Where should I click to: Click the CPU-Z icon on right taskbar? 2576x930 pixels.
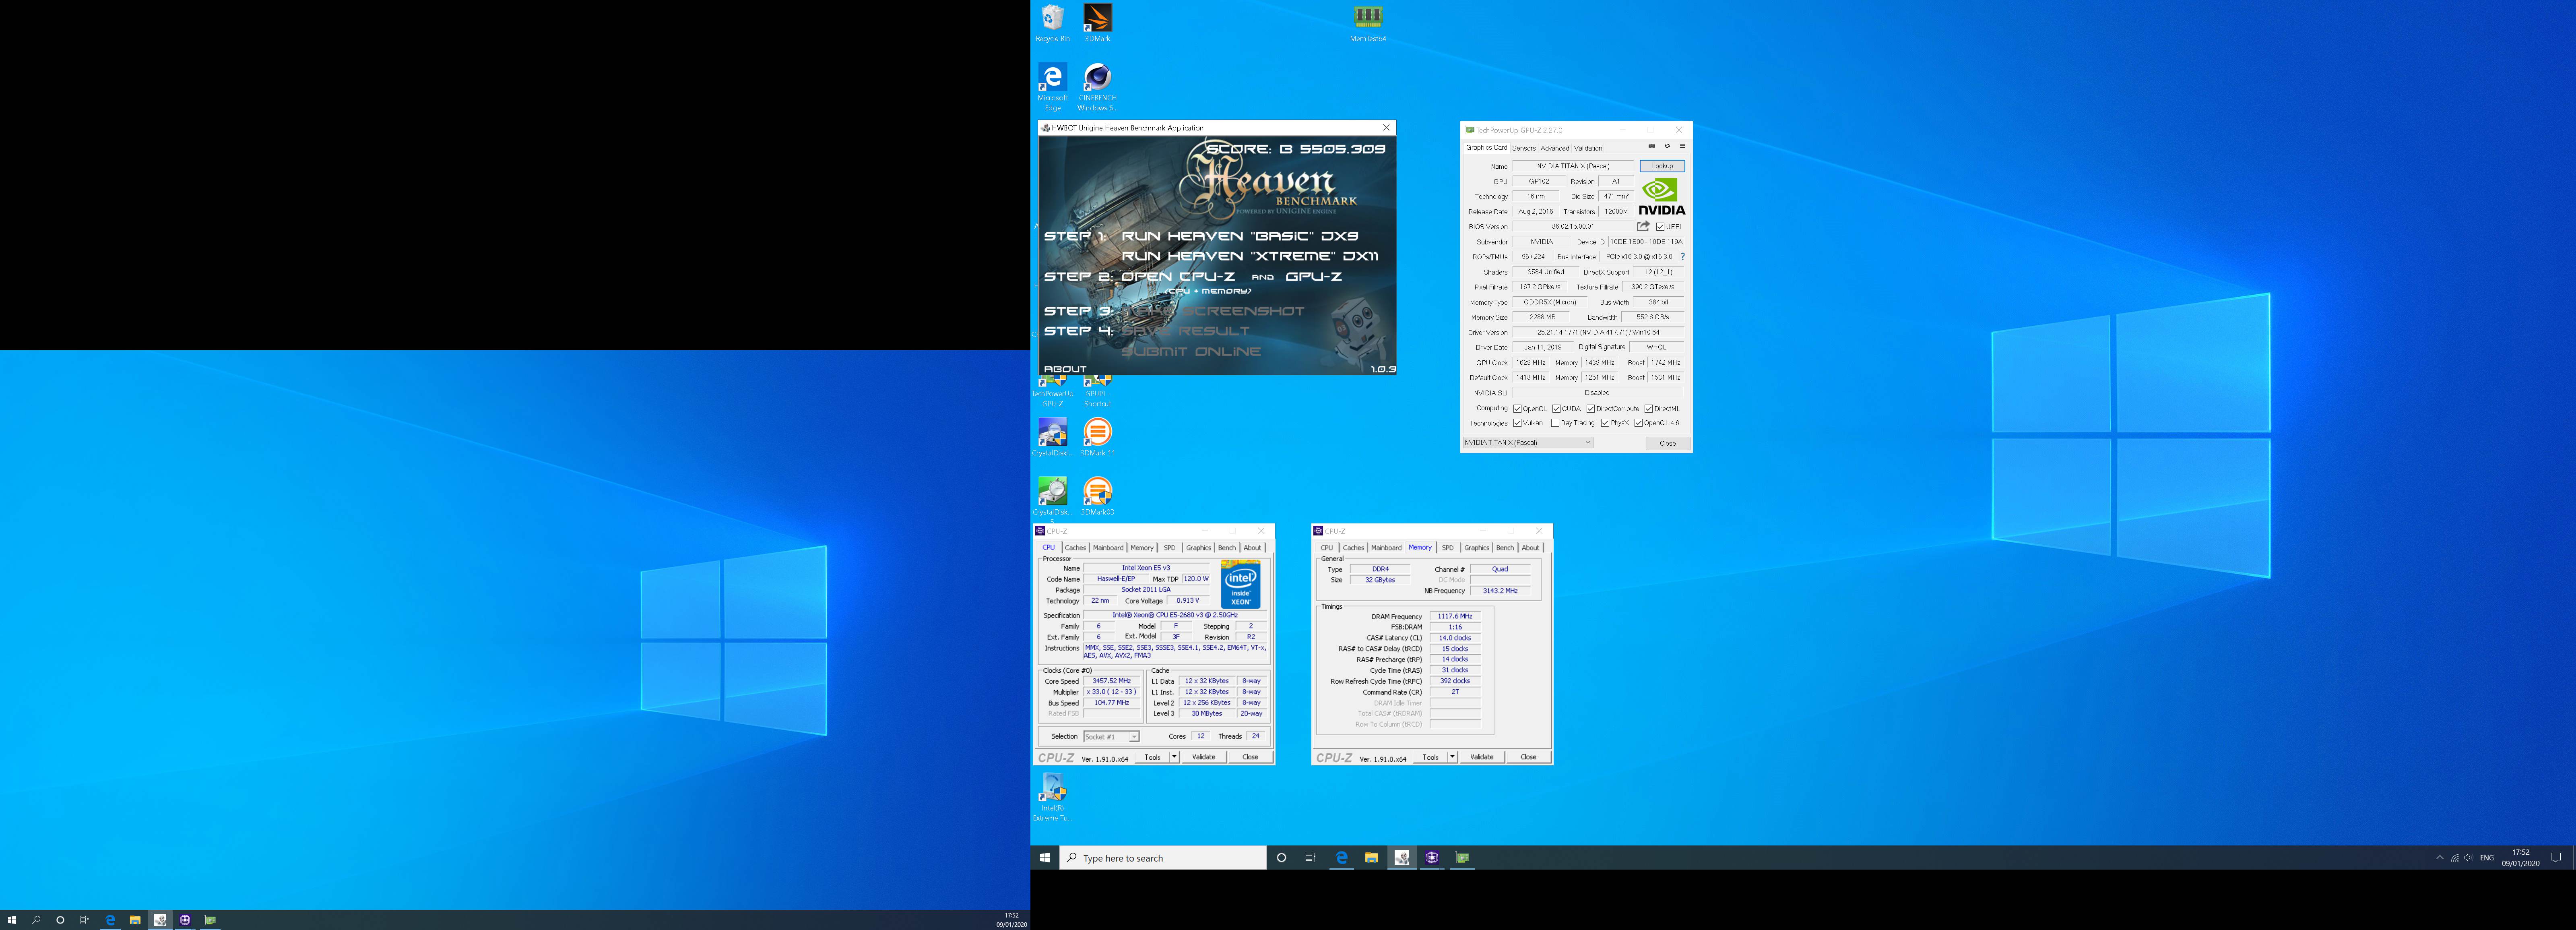(1432, 858)
